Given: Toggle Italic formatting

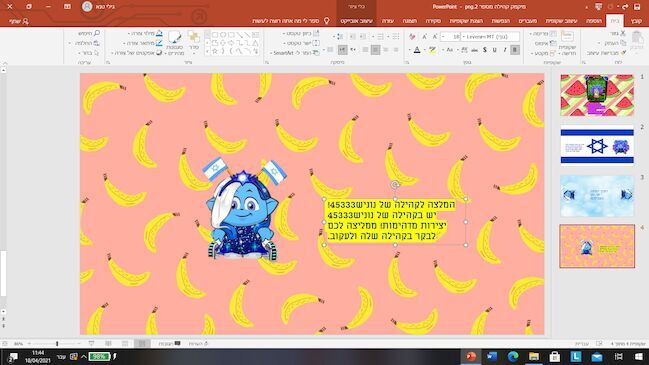Looking at the screenshot, I should click(505, 50).
